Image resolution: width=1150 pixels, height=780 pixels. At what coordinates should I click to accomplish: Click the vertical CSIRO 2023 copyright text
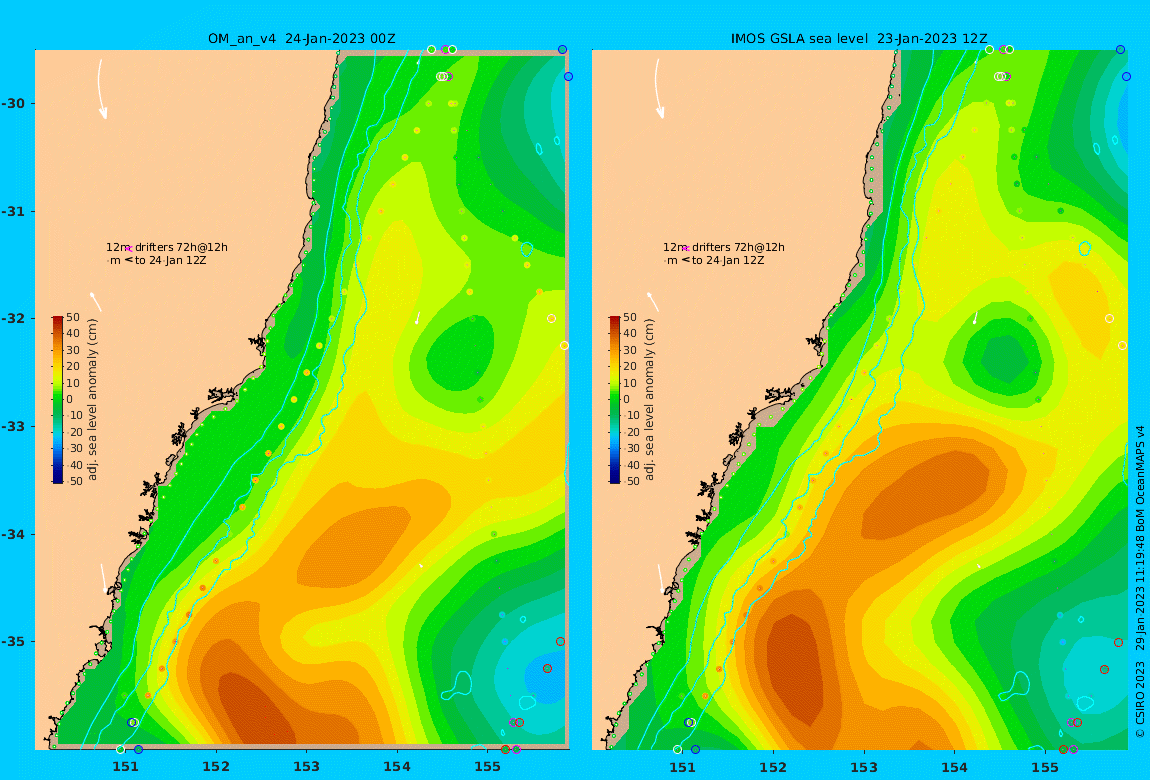tap(1140, 582)
